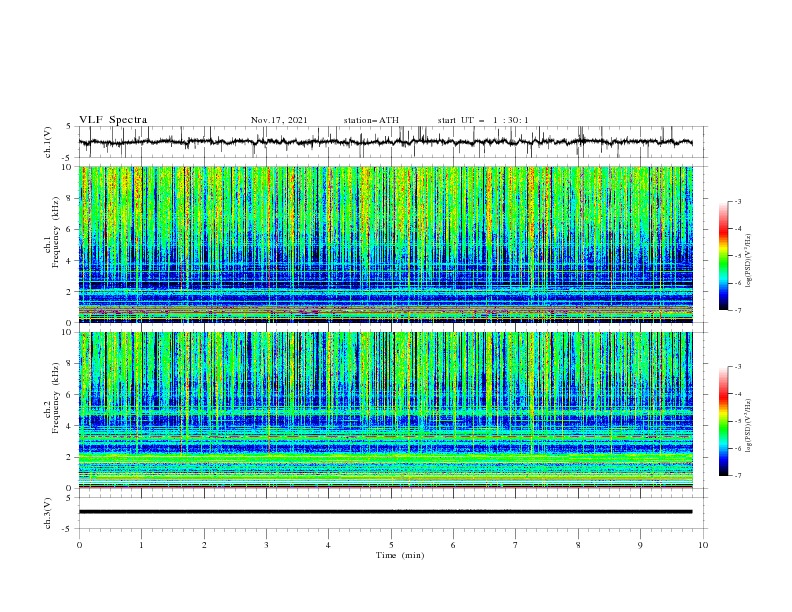Click the ch.2 PSD color scale bar
The height and width of the screenshot is (612, 792).
(724, 421)
